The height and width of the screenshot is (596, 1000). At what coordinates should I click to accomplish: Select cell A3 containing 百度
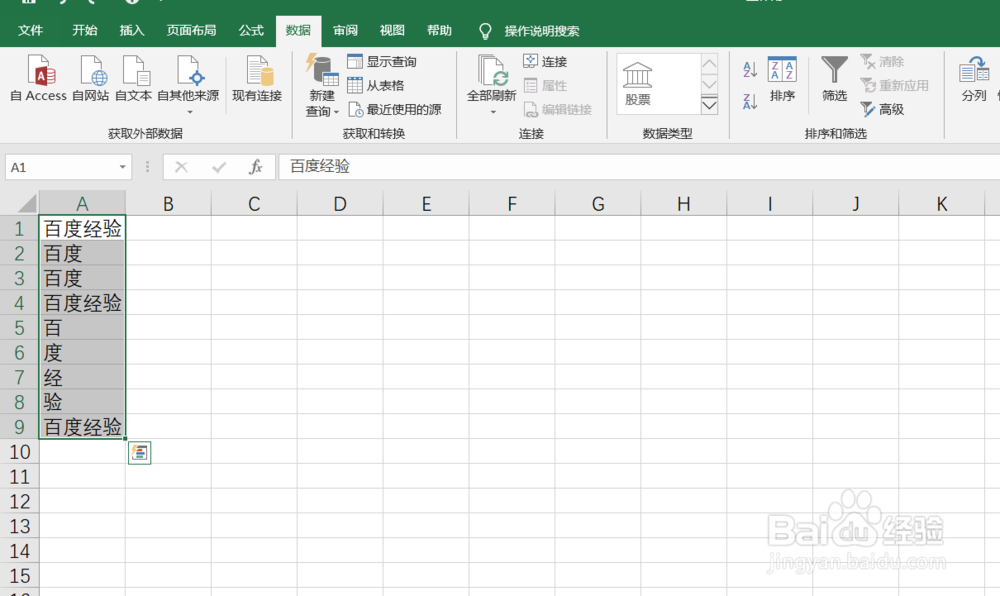pyautogui.click(x=82, y=279)
